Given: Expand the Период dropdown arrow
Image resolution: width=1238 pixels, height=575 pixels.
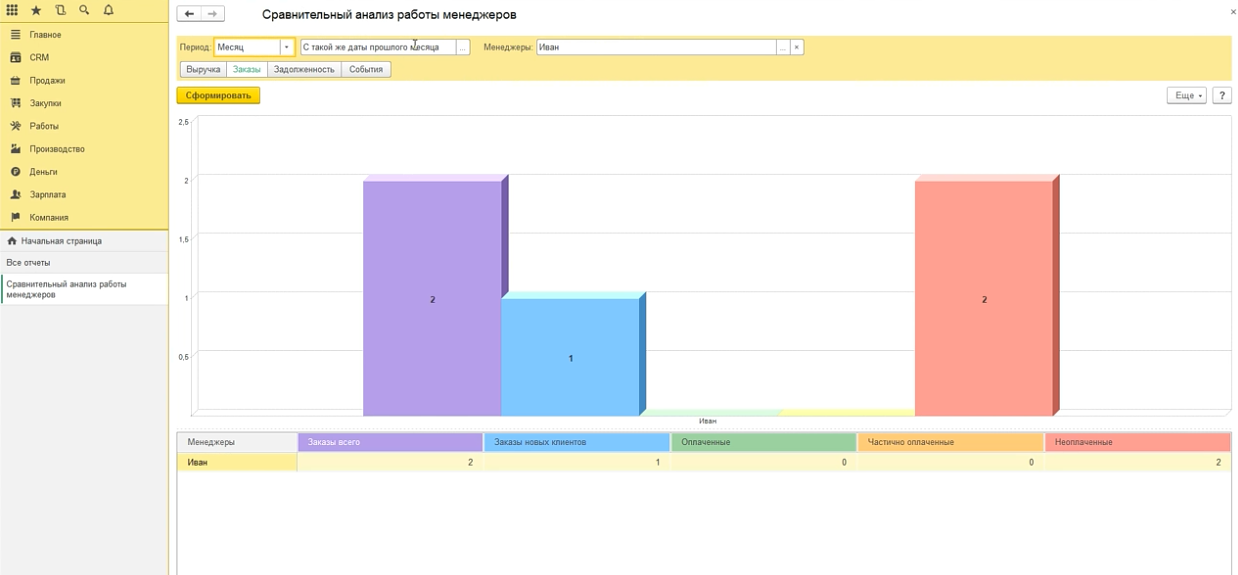Looking at the screenshot, I should point(287,47).
